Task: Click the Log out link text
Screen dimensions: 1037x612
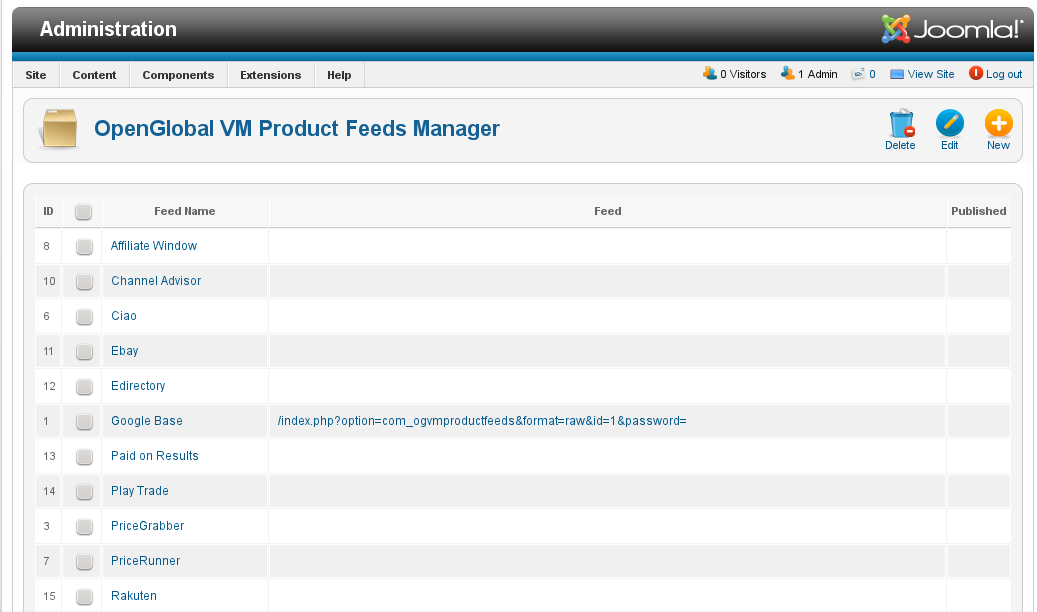Action: [x=1004, y=74]
